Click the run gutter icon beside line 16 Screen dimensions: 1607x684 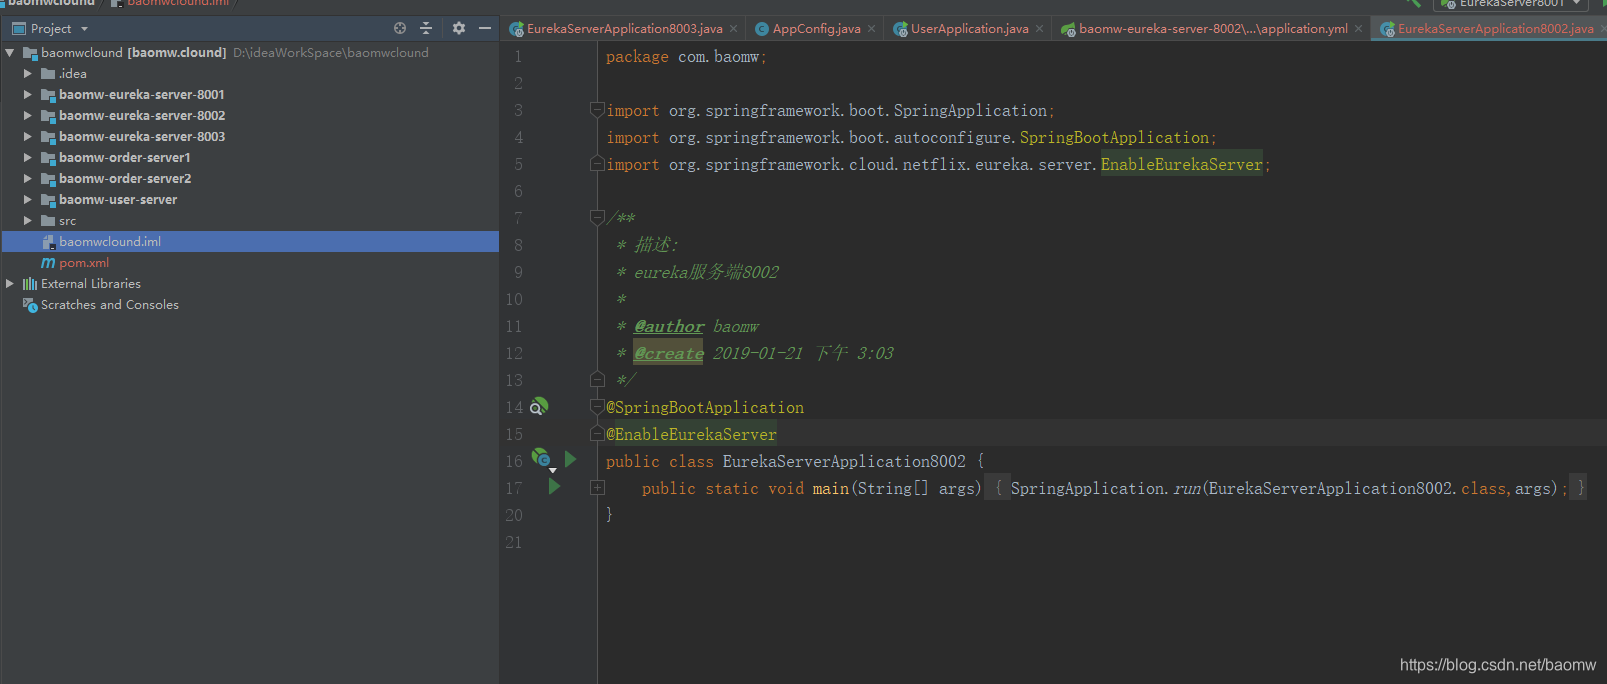click(570, 460)
